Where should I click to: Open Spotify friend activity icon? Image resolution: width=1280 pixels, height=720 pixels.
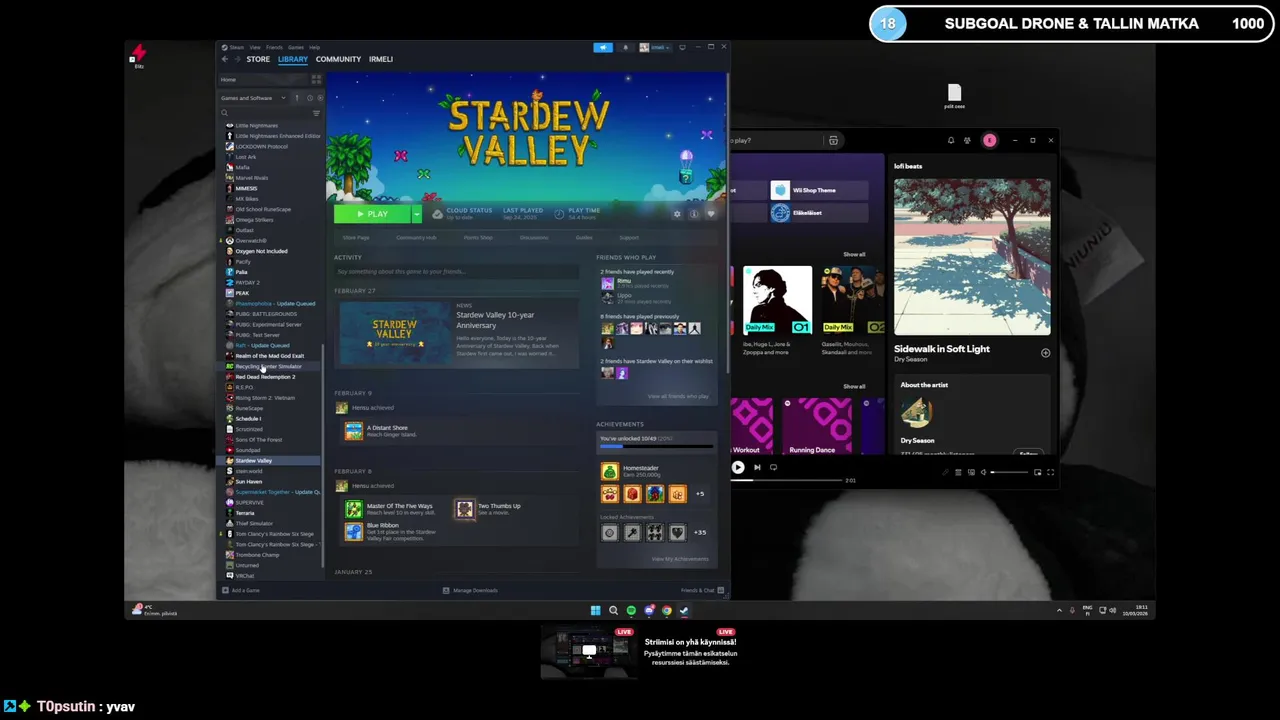click(967, 140)
